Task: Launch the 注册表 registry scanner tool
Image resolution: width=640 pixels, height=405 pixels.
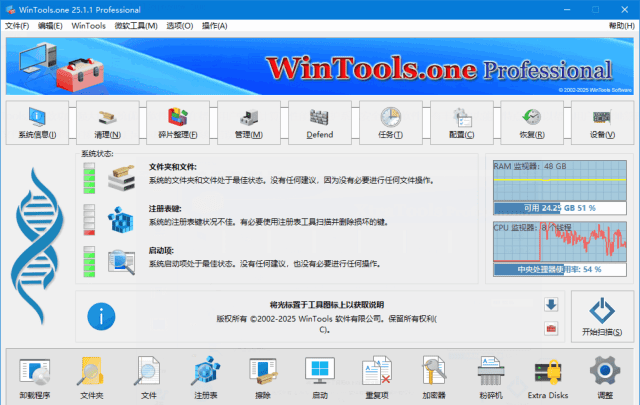Action: [206, 378]
